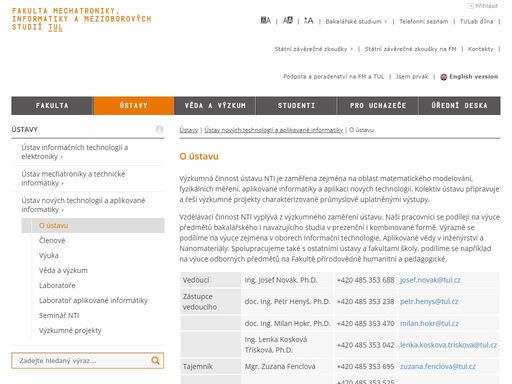The height and width of the screenshot is (384, 512).
Task: Open the Telefonní seznam link
Action: click(x=424, y=21)
